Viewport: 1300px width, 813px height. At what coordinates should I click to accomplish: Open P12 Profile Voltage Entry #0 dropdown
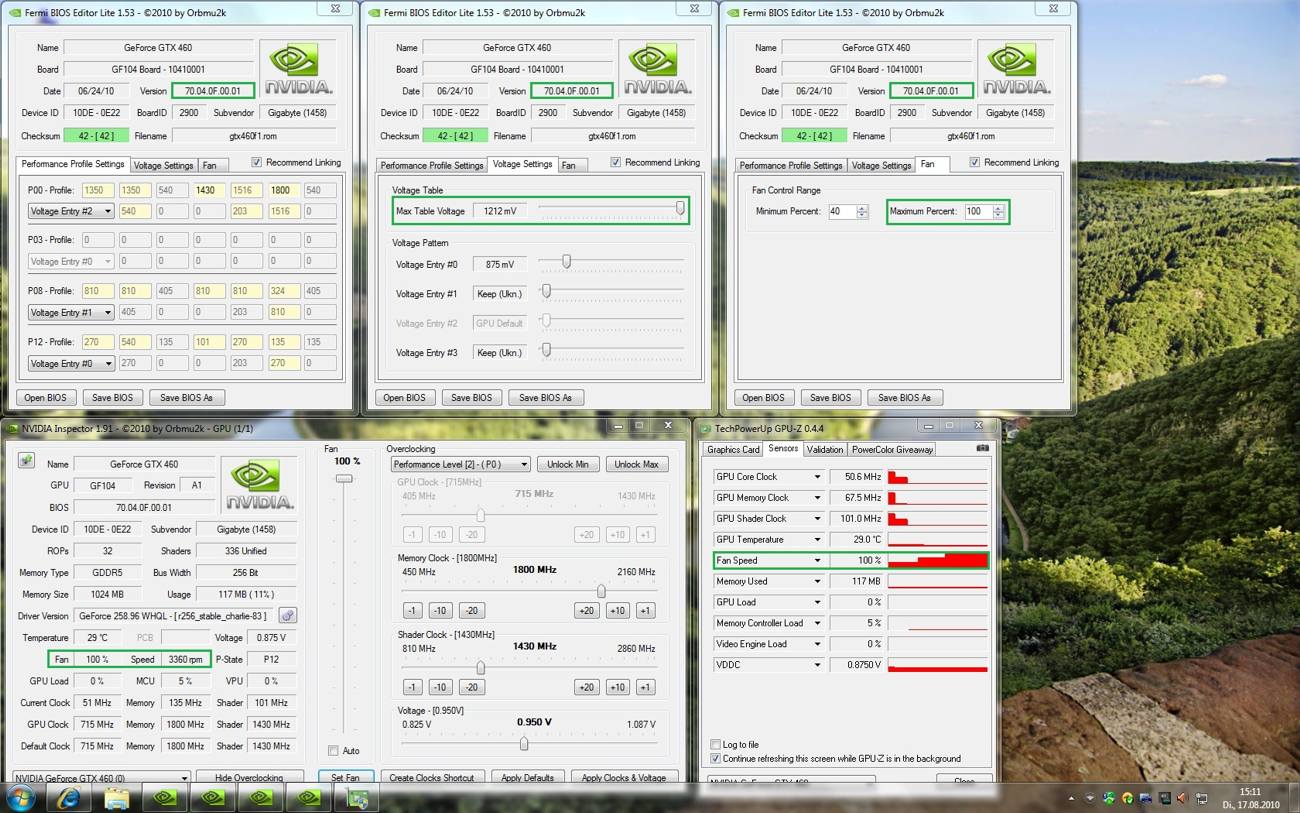[70, 363]
